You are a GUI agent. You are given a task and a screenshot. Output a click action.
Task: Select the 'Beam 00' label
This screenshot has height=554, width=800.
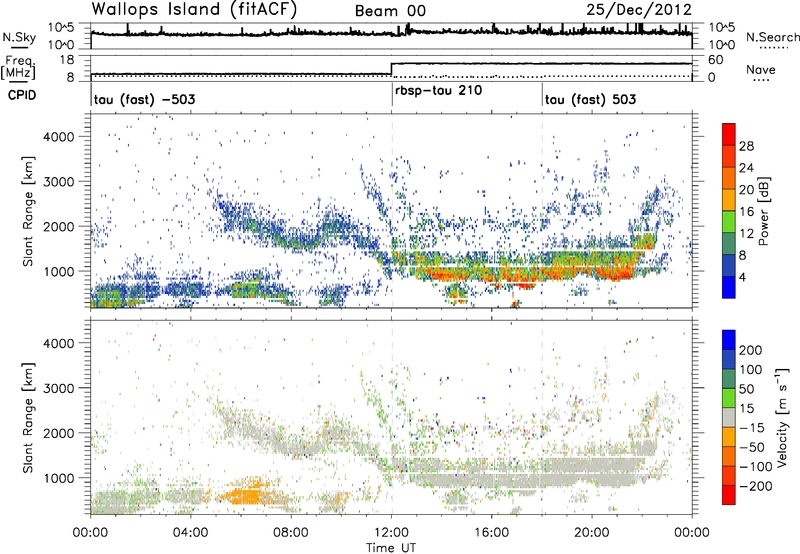pos(390,11)
